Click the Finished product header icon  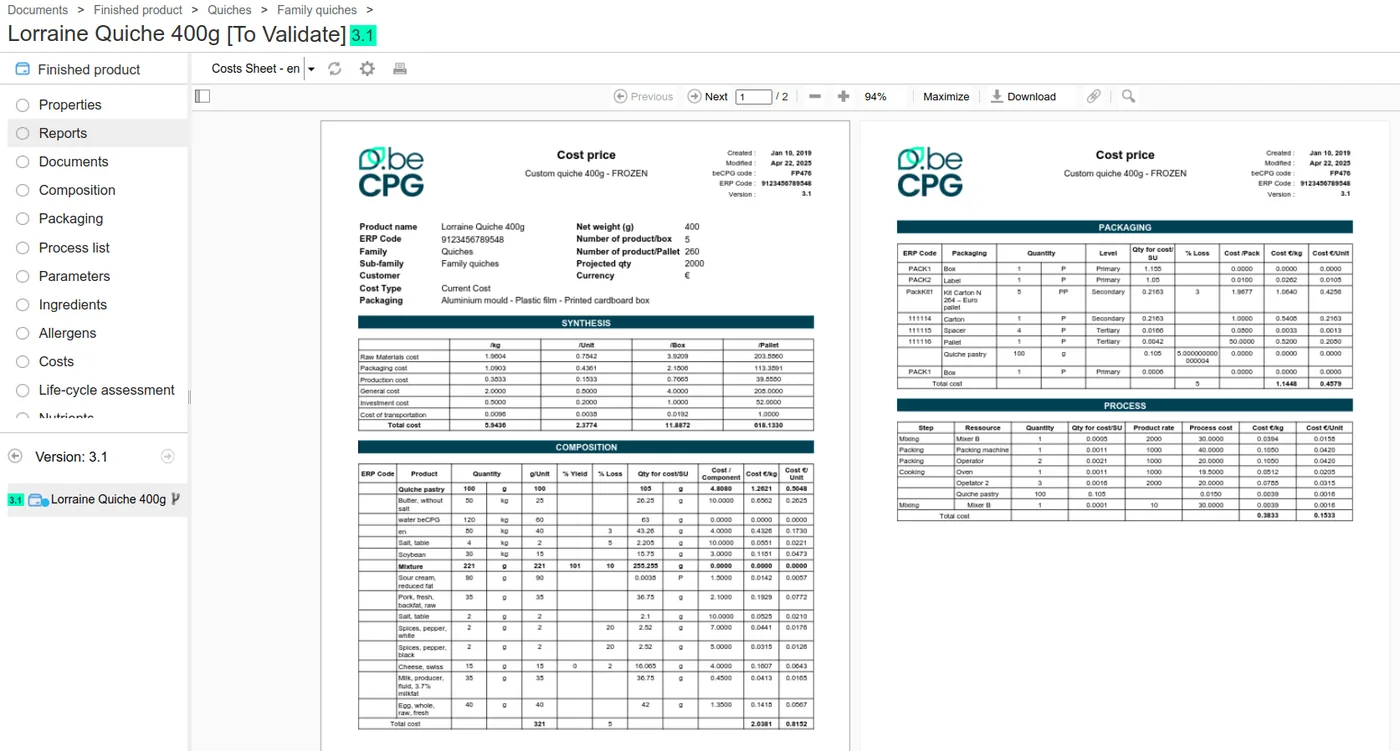(22, 69)
